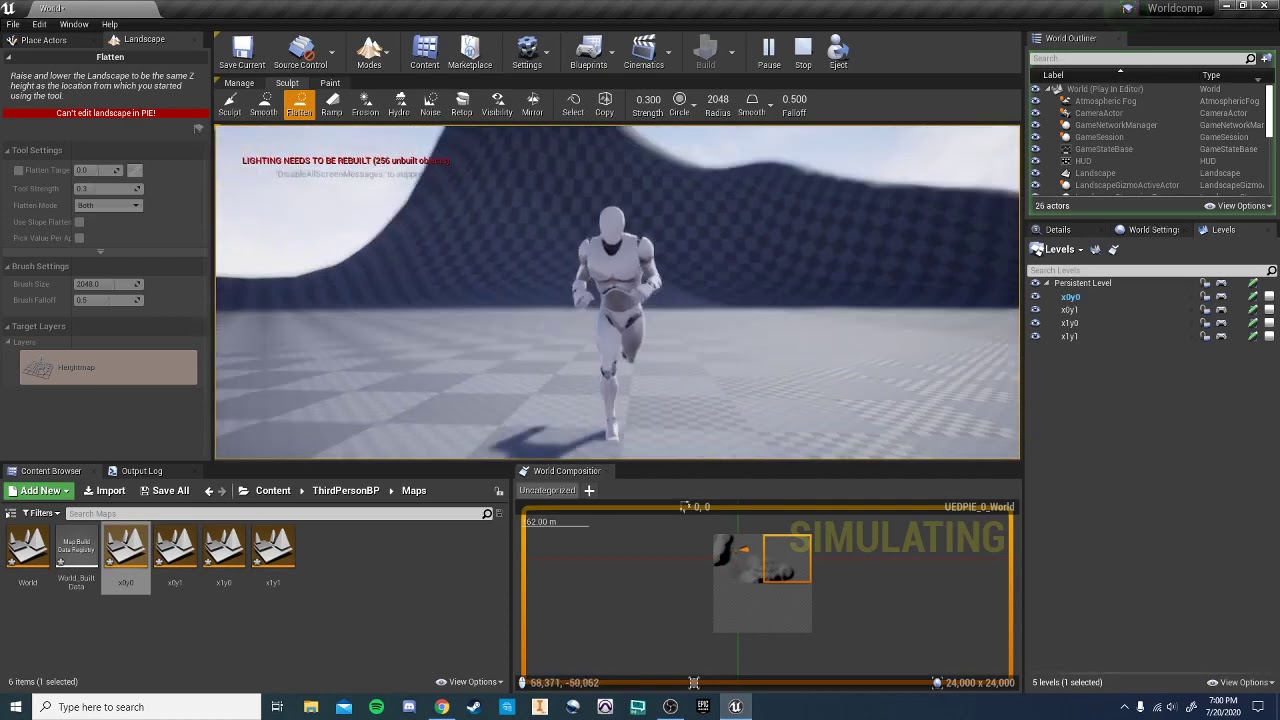Toggle the Use Slope Flatten checkbox

(x=79, y=222)
